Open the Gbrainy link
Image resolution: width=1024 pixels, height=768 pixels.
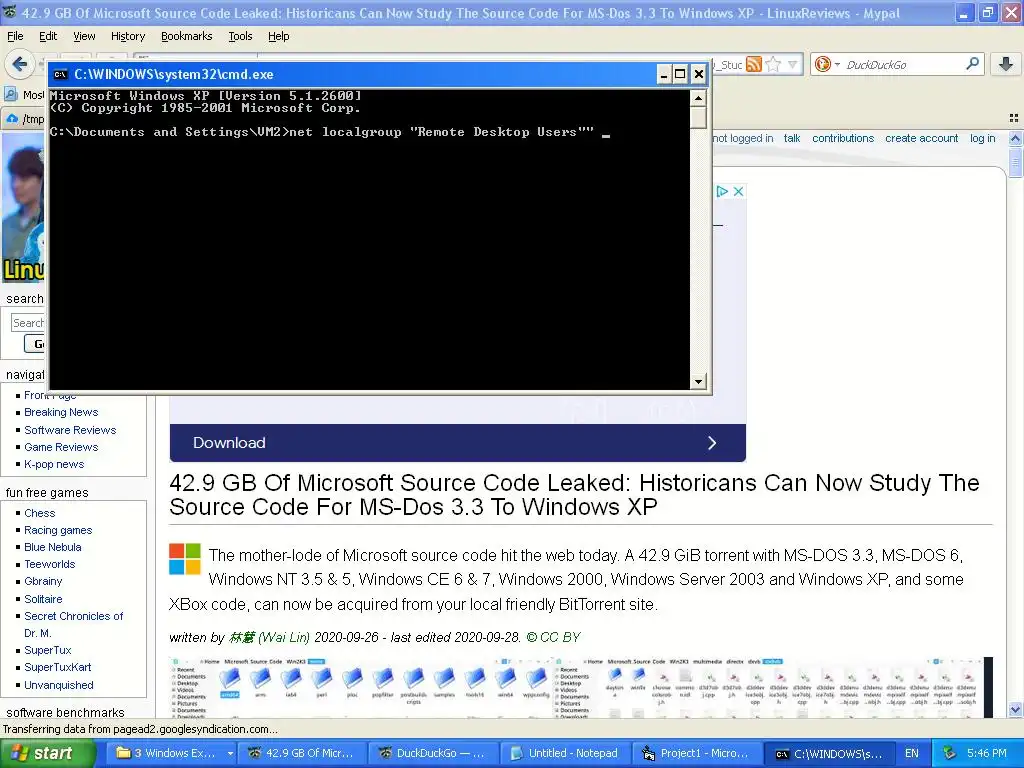coord(43,581)
